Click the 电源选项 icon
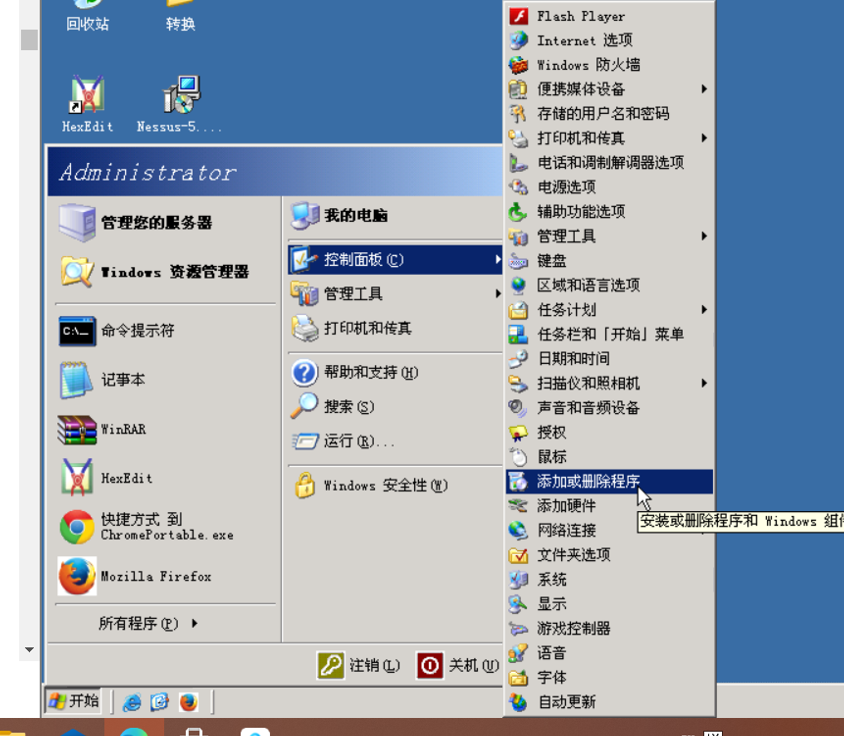 [x=519, y=187]
